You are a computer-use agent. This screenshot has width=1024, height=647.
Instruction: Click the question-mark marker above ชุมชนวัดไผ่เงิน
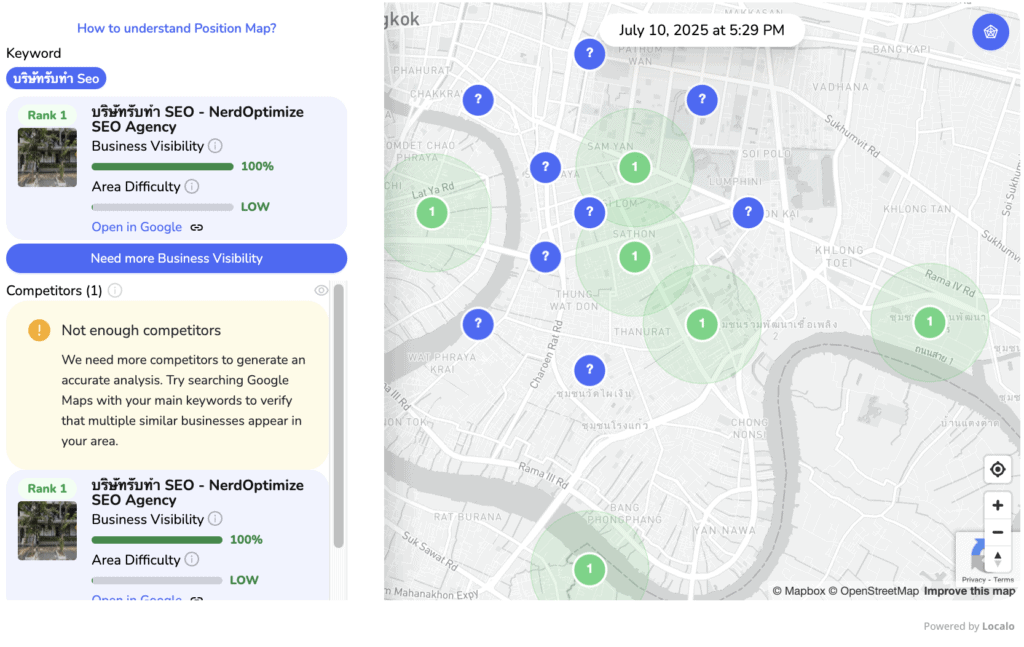pos(589,370)
